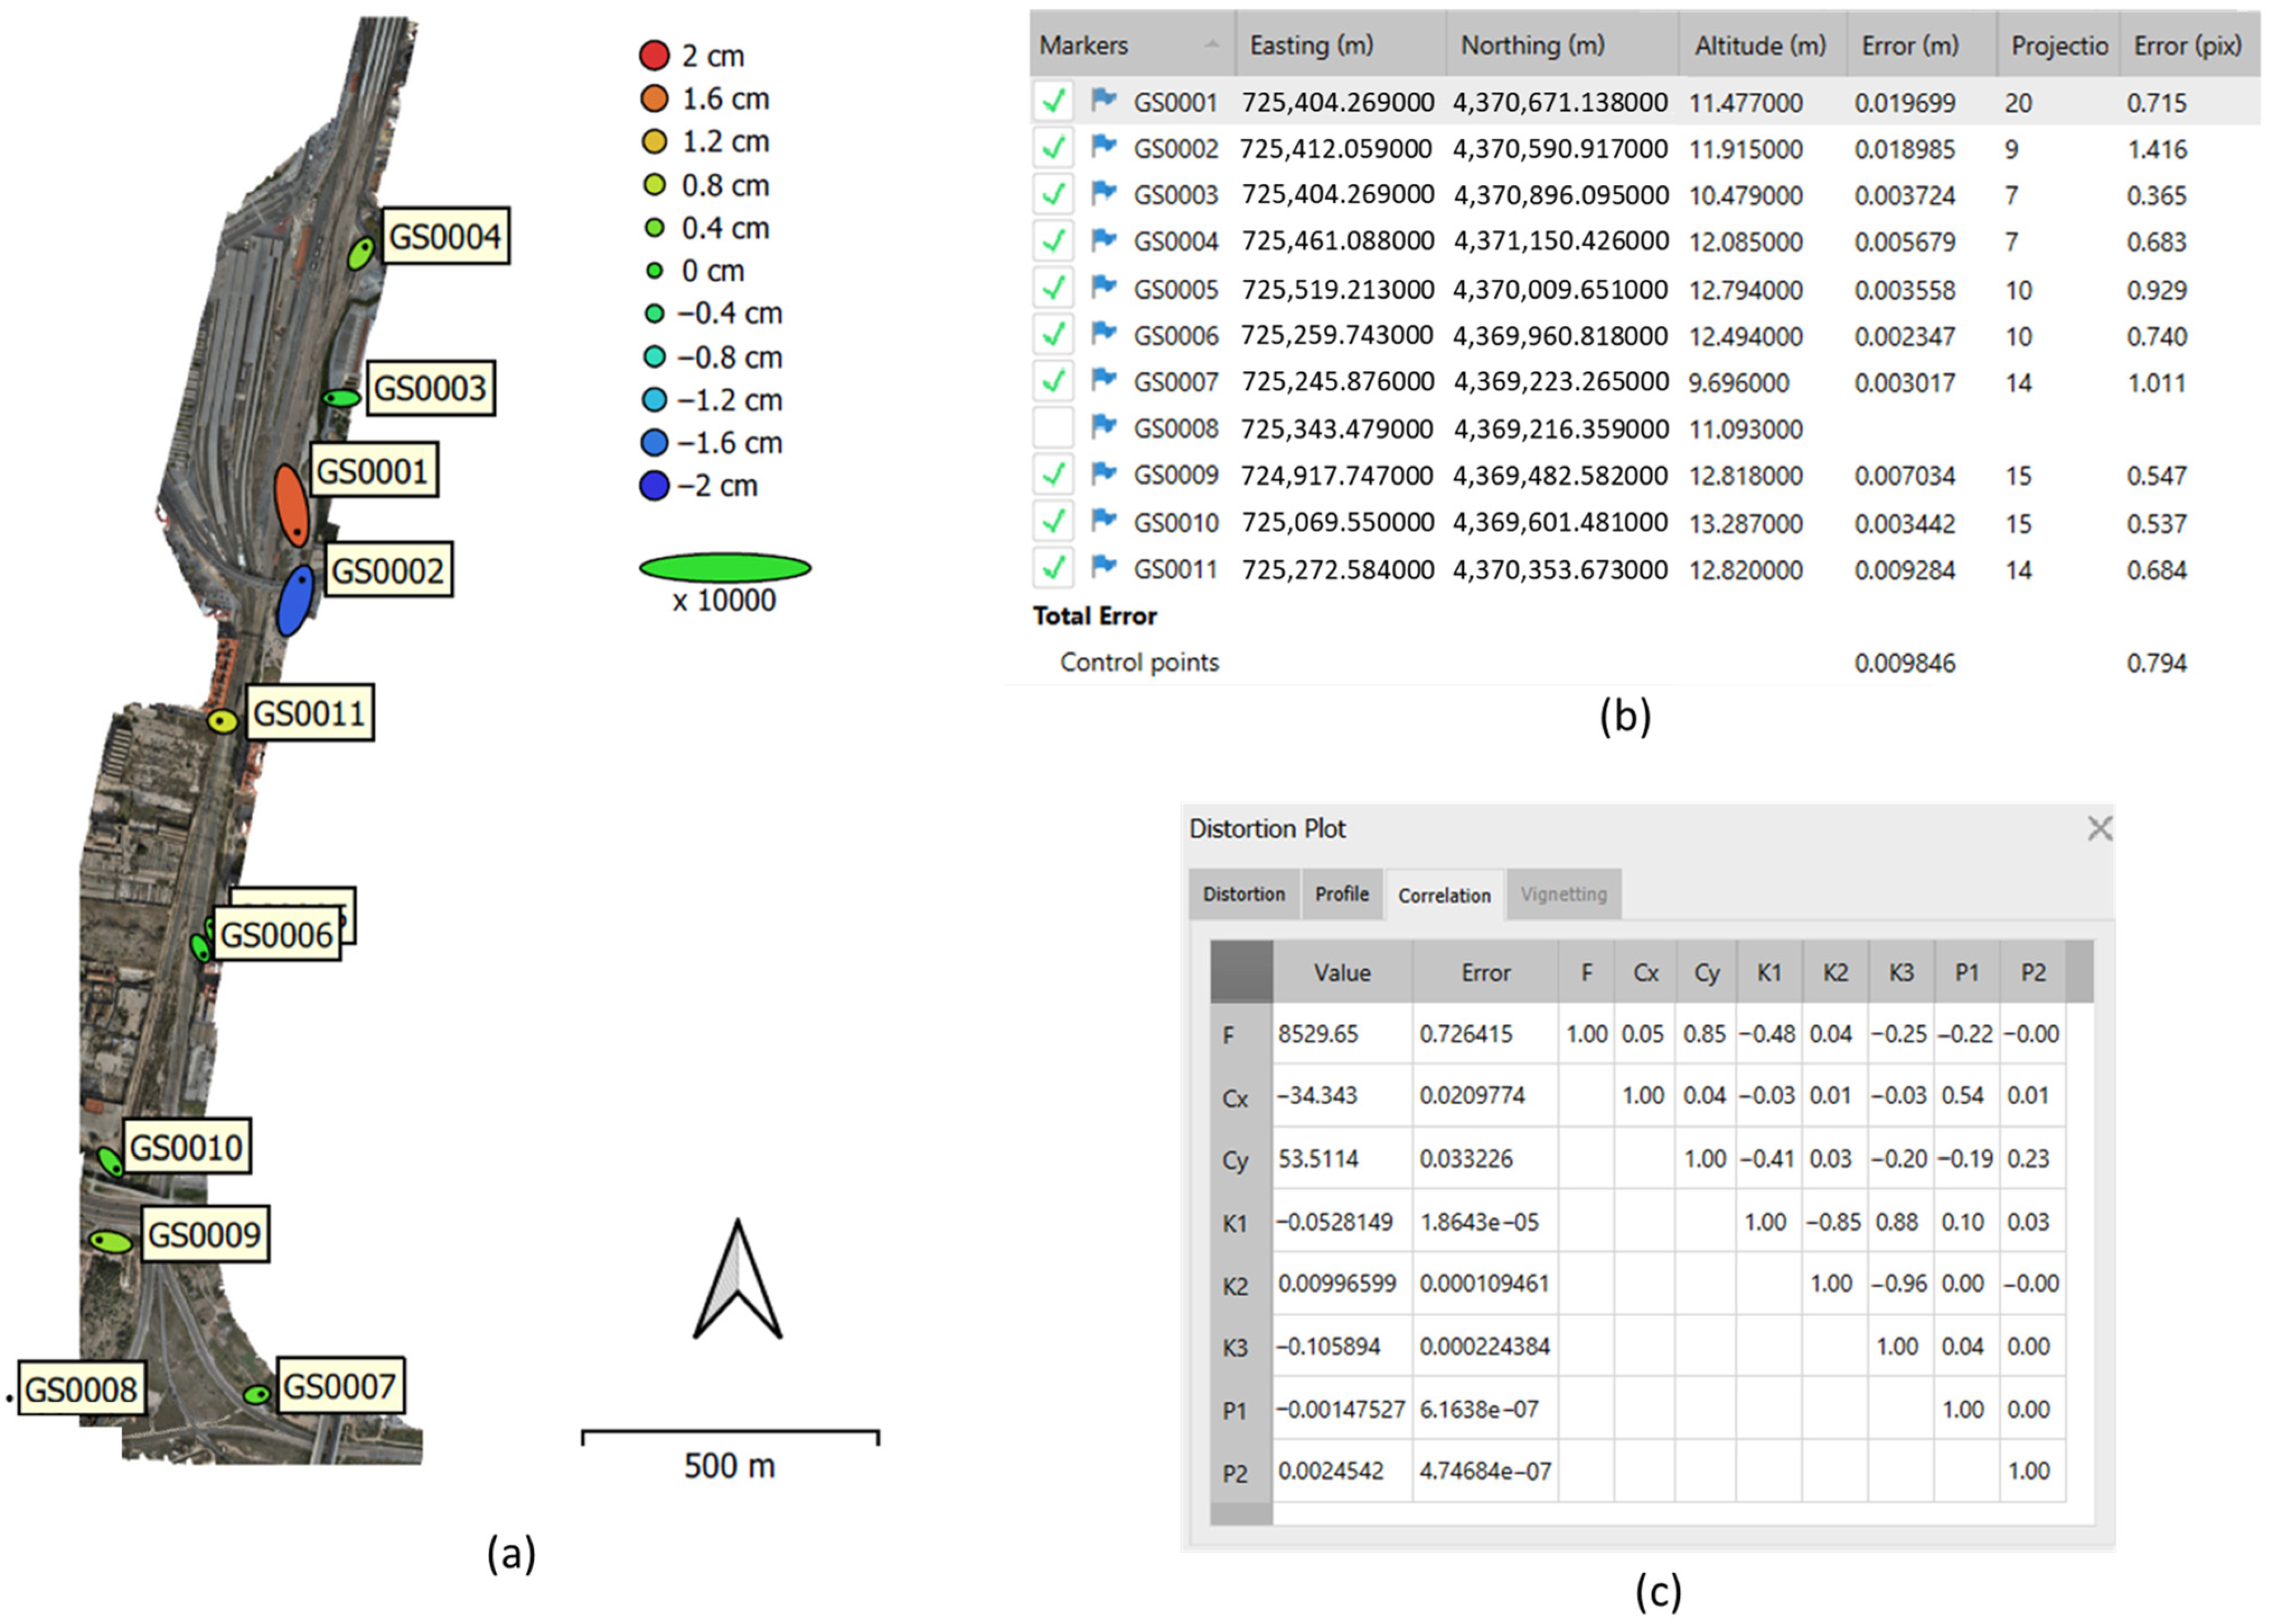Close the Distortion Plot window
The height and width of the screenshot is (1624, 2269).
pyautogui.click(x=2099, y=828)
